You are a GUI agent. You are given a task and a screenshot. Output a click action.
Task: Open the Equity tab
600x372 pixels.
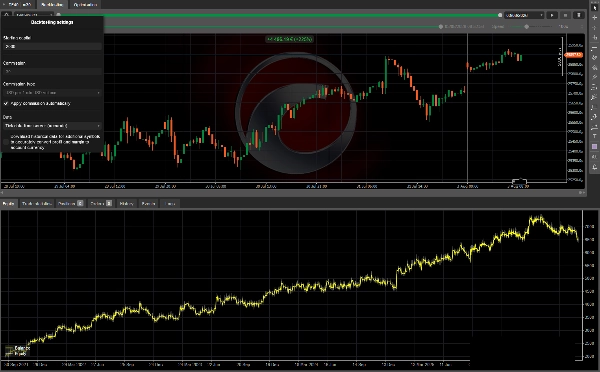[x=8, y=204]
